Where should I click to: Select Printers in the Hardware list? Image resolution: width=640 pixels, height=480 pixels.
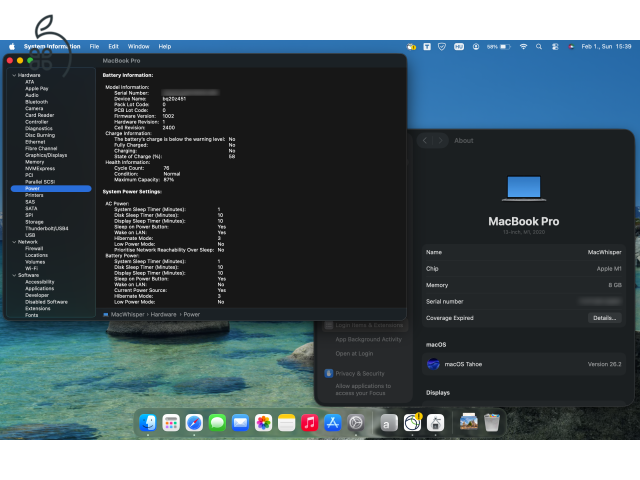pos(34,195)
